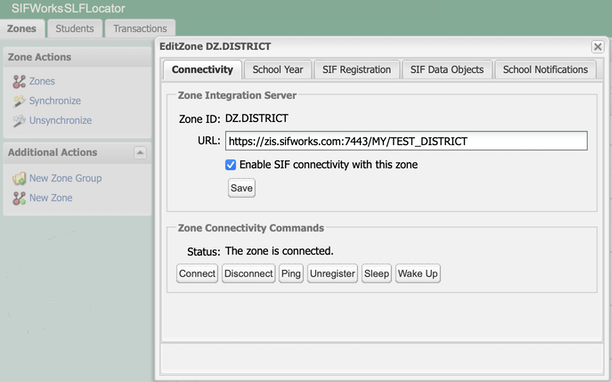Click the Unsynchronize wand icon

click(x=19, y=121)
